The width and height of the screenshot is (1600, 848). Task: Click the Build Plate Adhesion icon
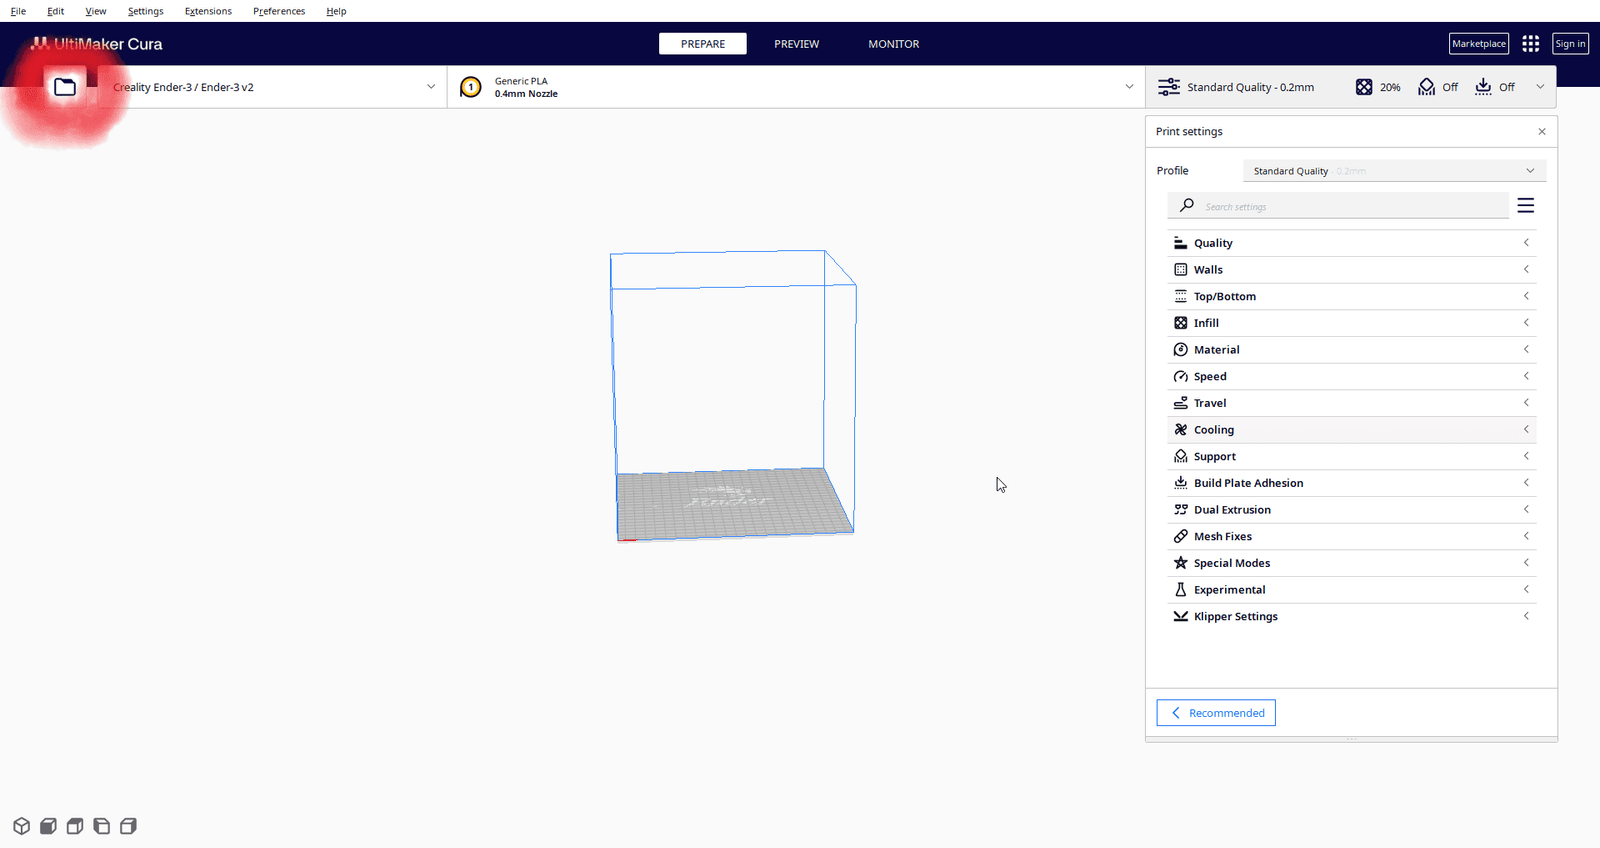point(1180,483)
